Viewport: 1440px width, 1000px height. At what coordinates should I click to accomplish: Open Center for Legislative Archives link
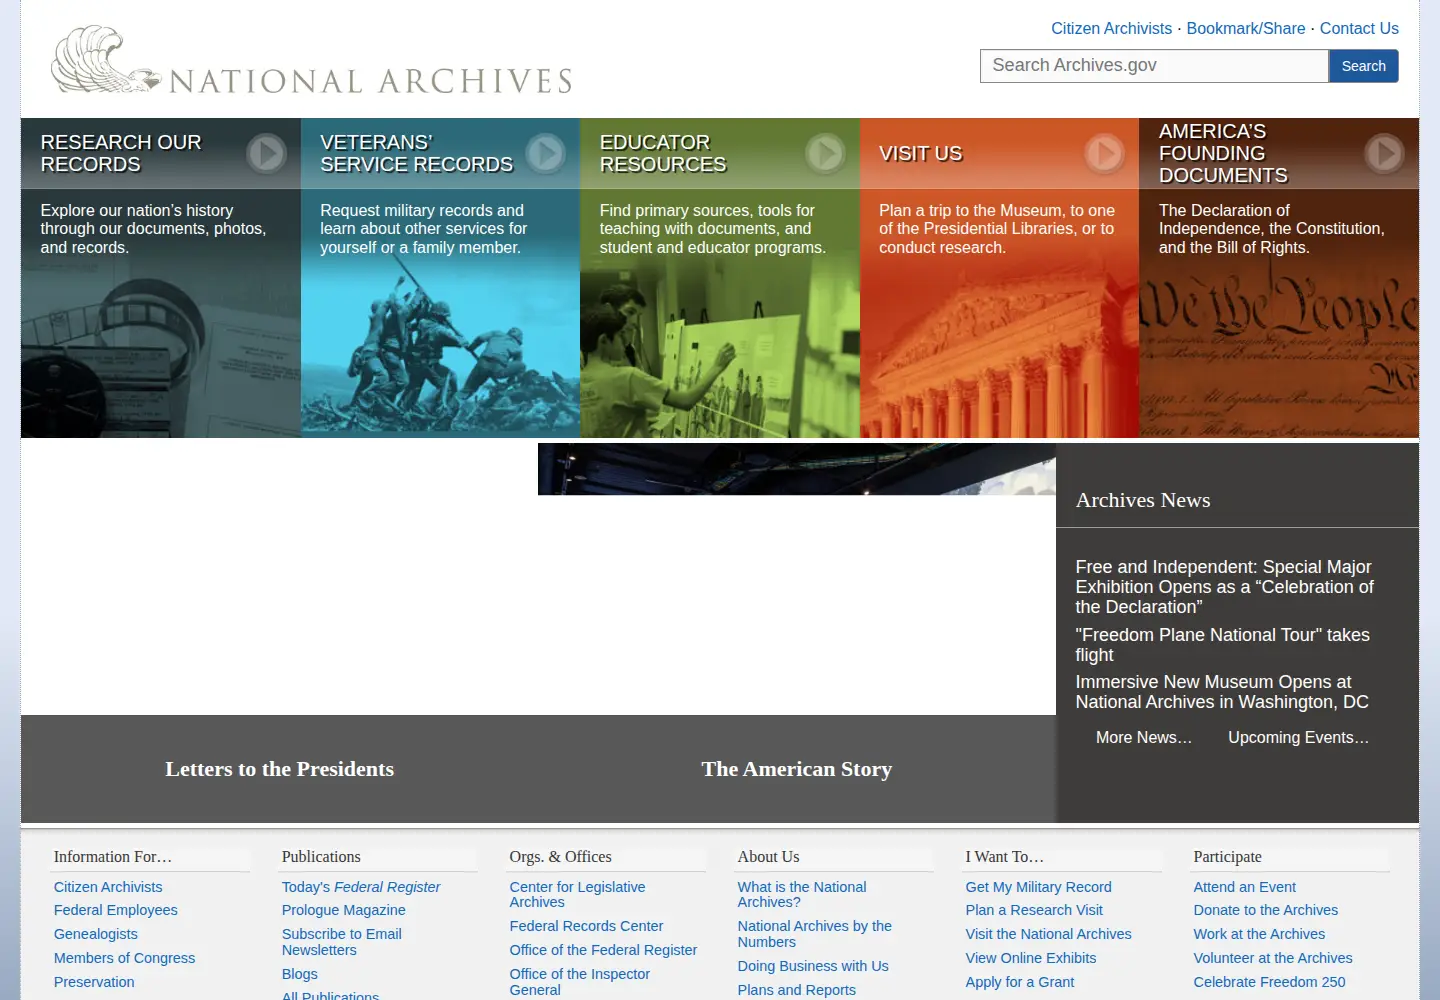coord(577,894)
